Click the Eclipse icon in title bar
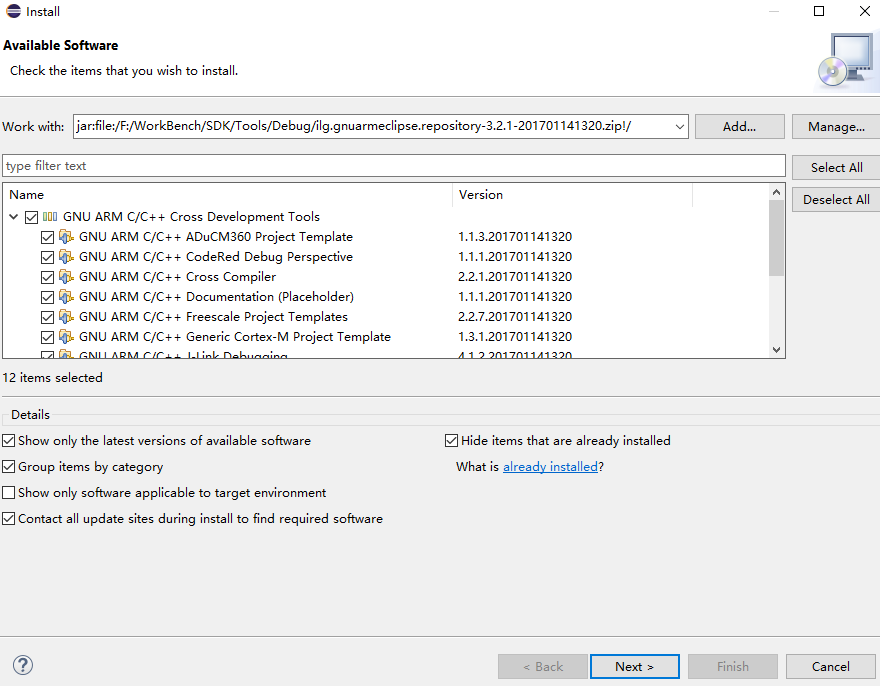Viewport: 880px width, 686px height. tap(13, 11)
